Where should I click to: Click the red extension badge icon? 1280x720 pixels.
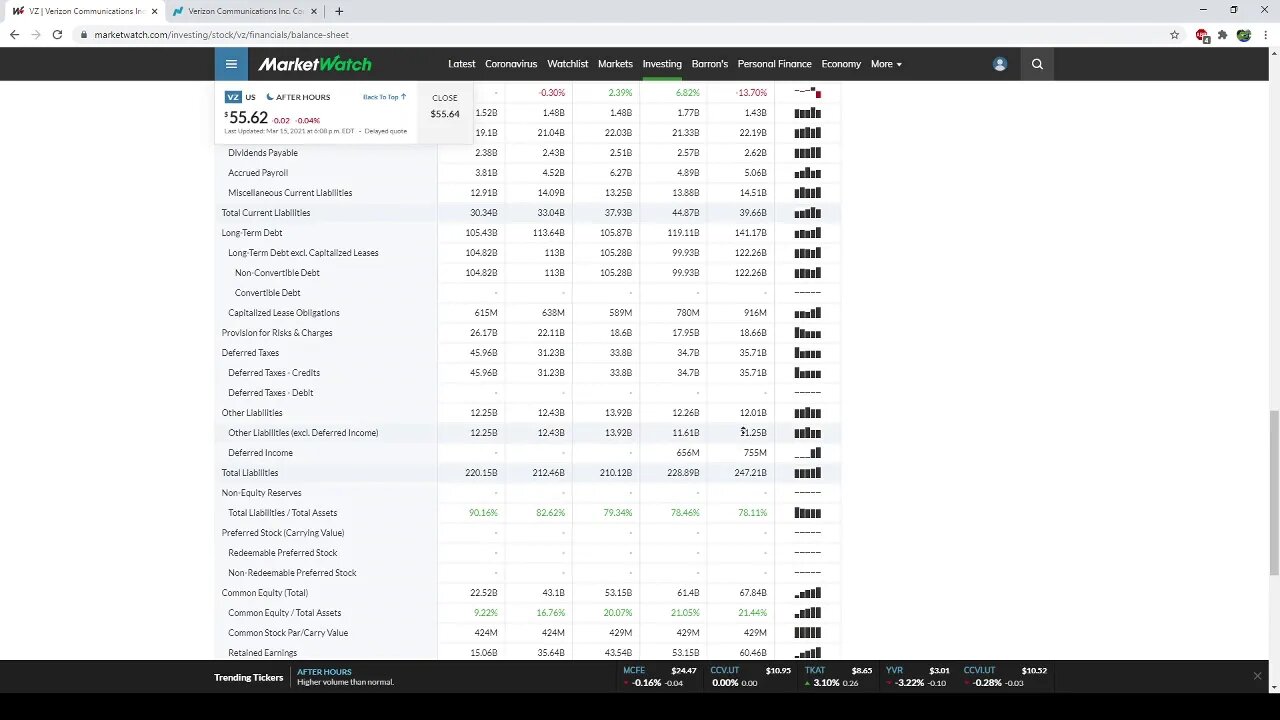[1202, 35]
